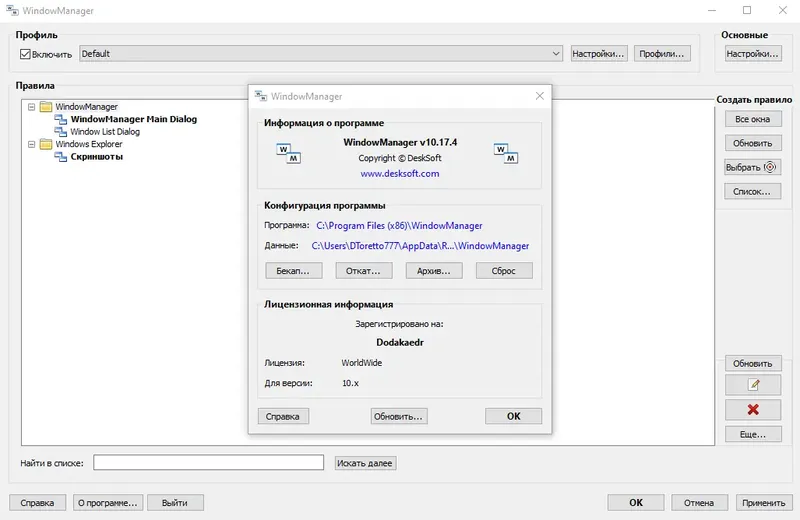The width and height of the screenshot is (800, 520).
Task: Click the Выйти button
Action: [x=176, y=503]
